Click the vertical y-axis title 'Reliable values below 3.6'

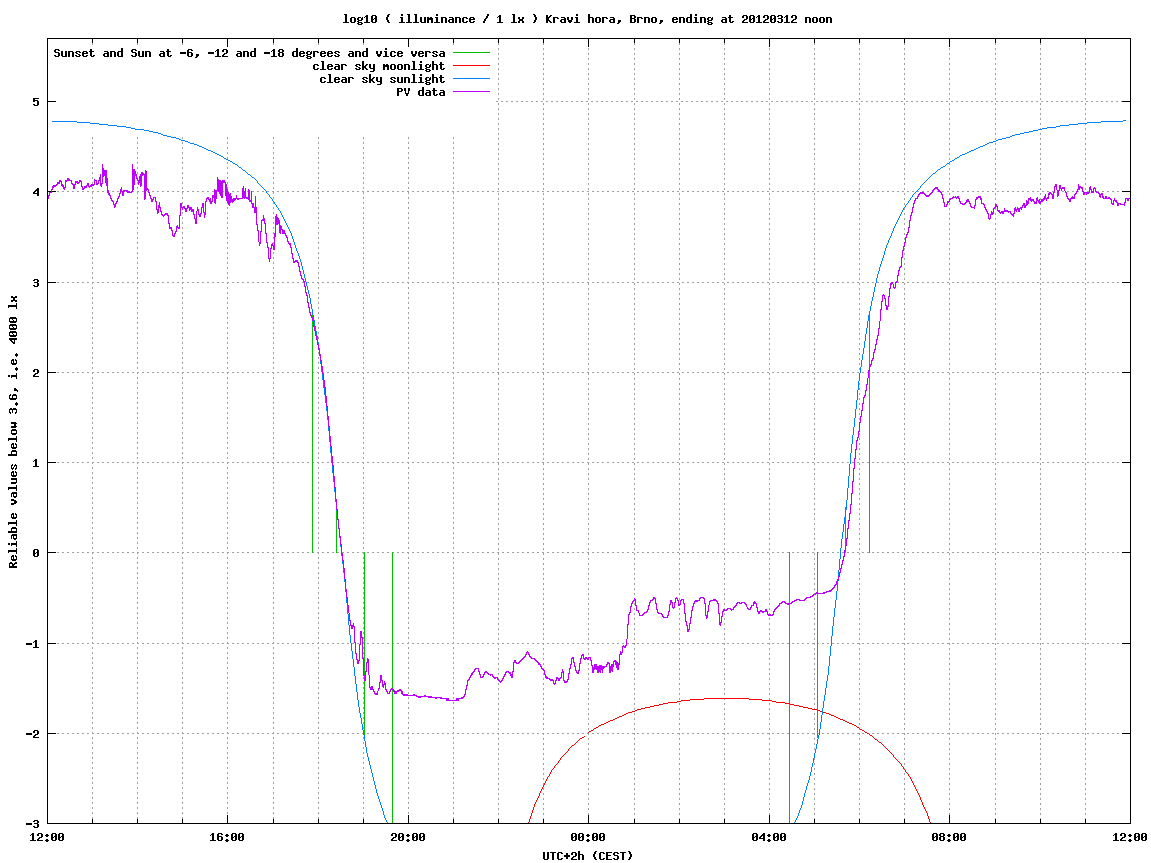[x=13, y=432]
